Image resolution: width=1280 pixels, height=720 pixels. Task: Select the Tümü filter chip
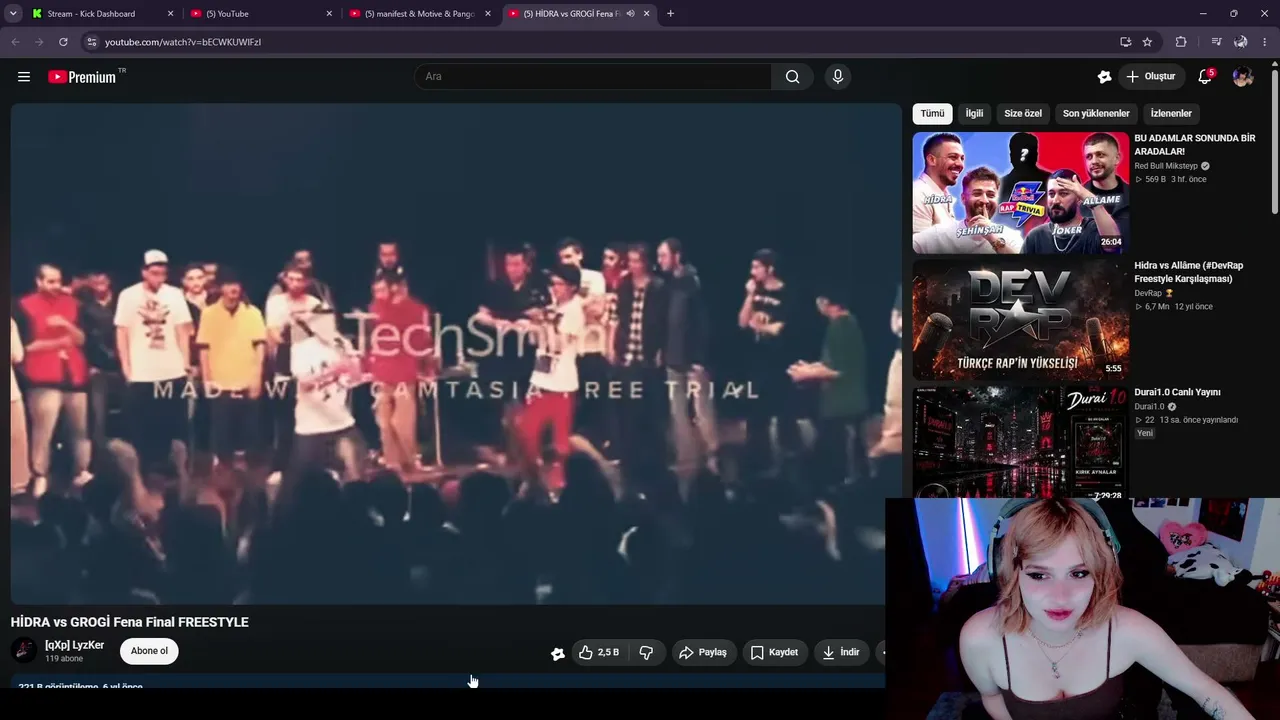(x=932, y=114)
